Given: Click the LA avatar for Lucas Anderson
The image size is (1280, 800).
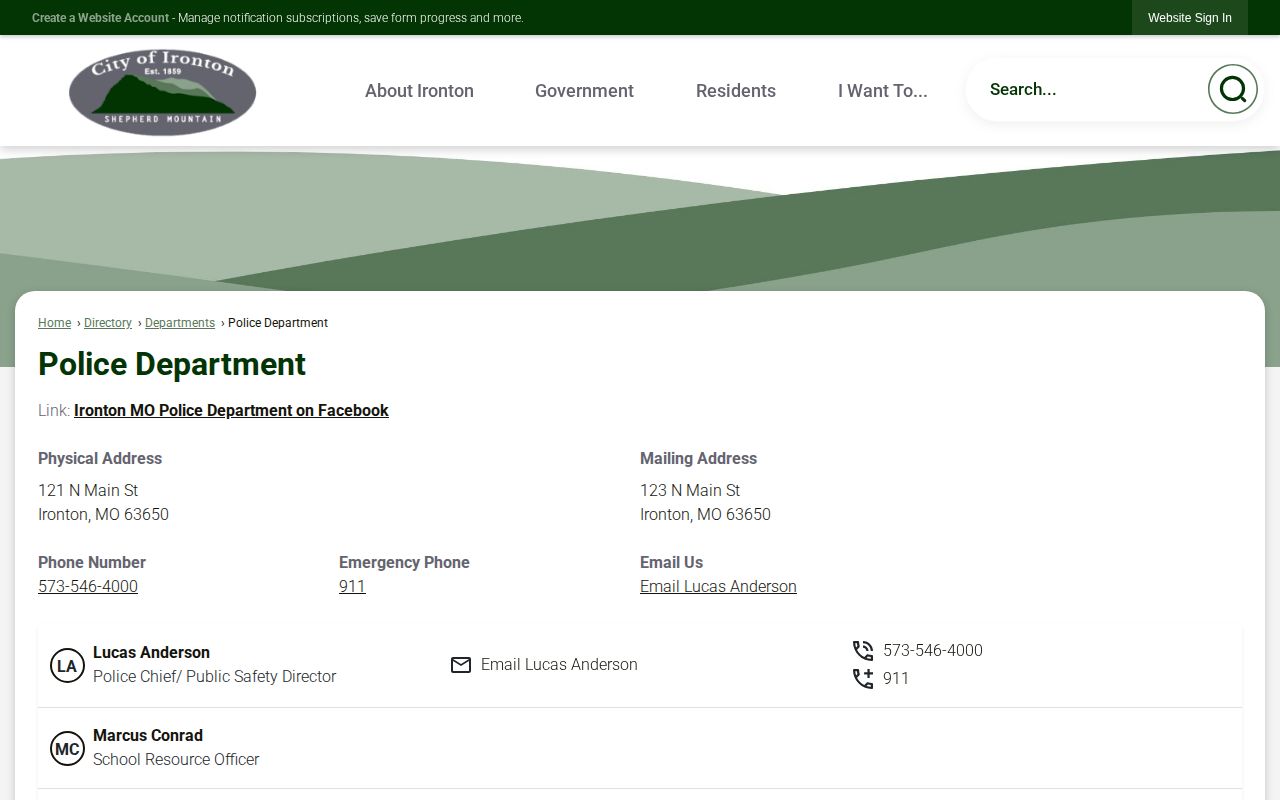Looking at the screenshot, I should point(67,665).
